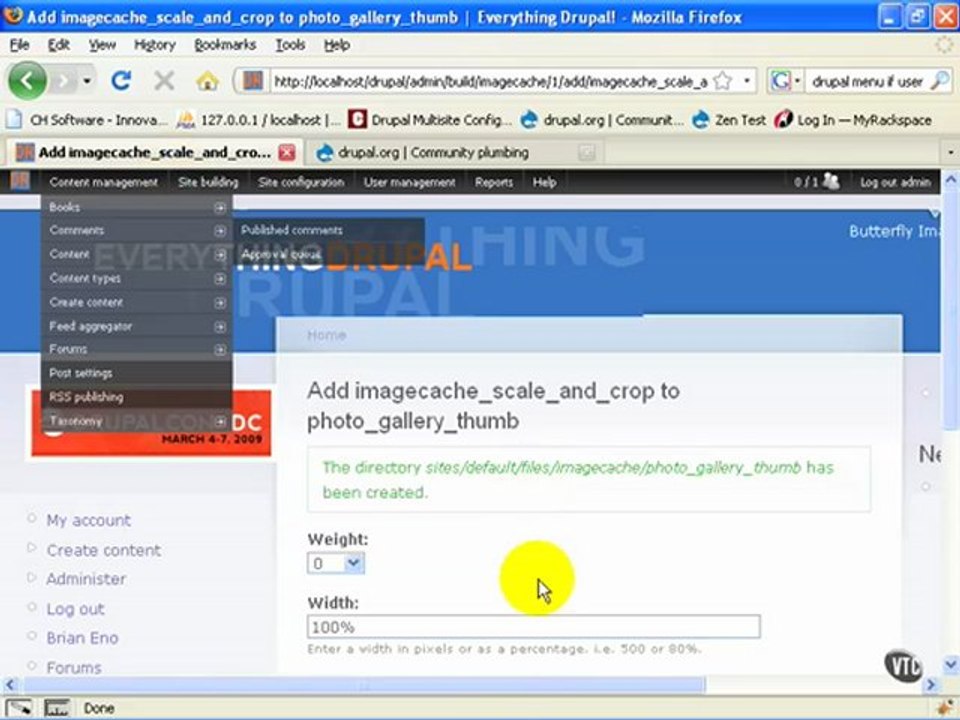Click the vertical scrollbar down arrow
Screen dimensions: 960x720
click(x=950, y=664)
